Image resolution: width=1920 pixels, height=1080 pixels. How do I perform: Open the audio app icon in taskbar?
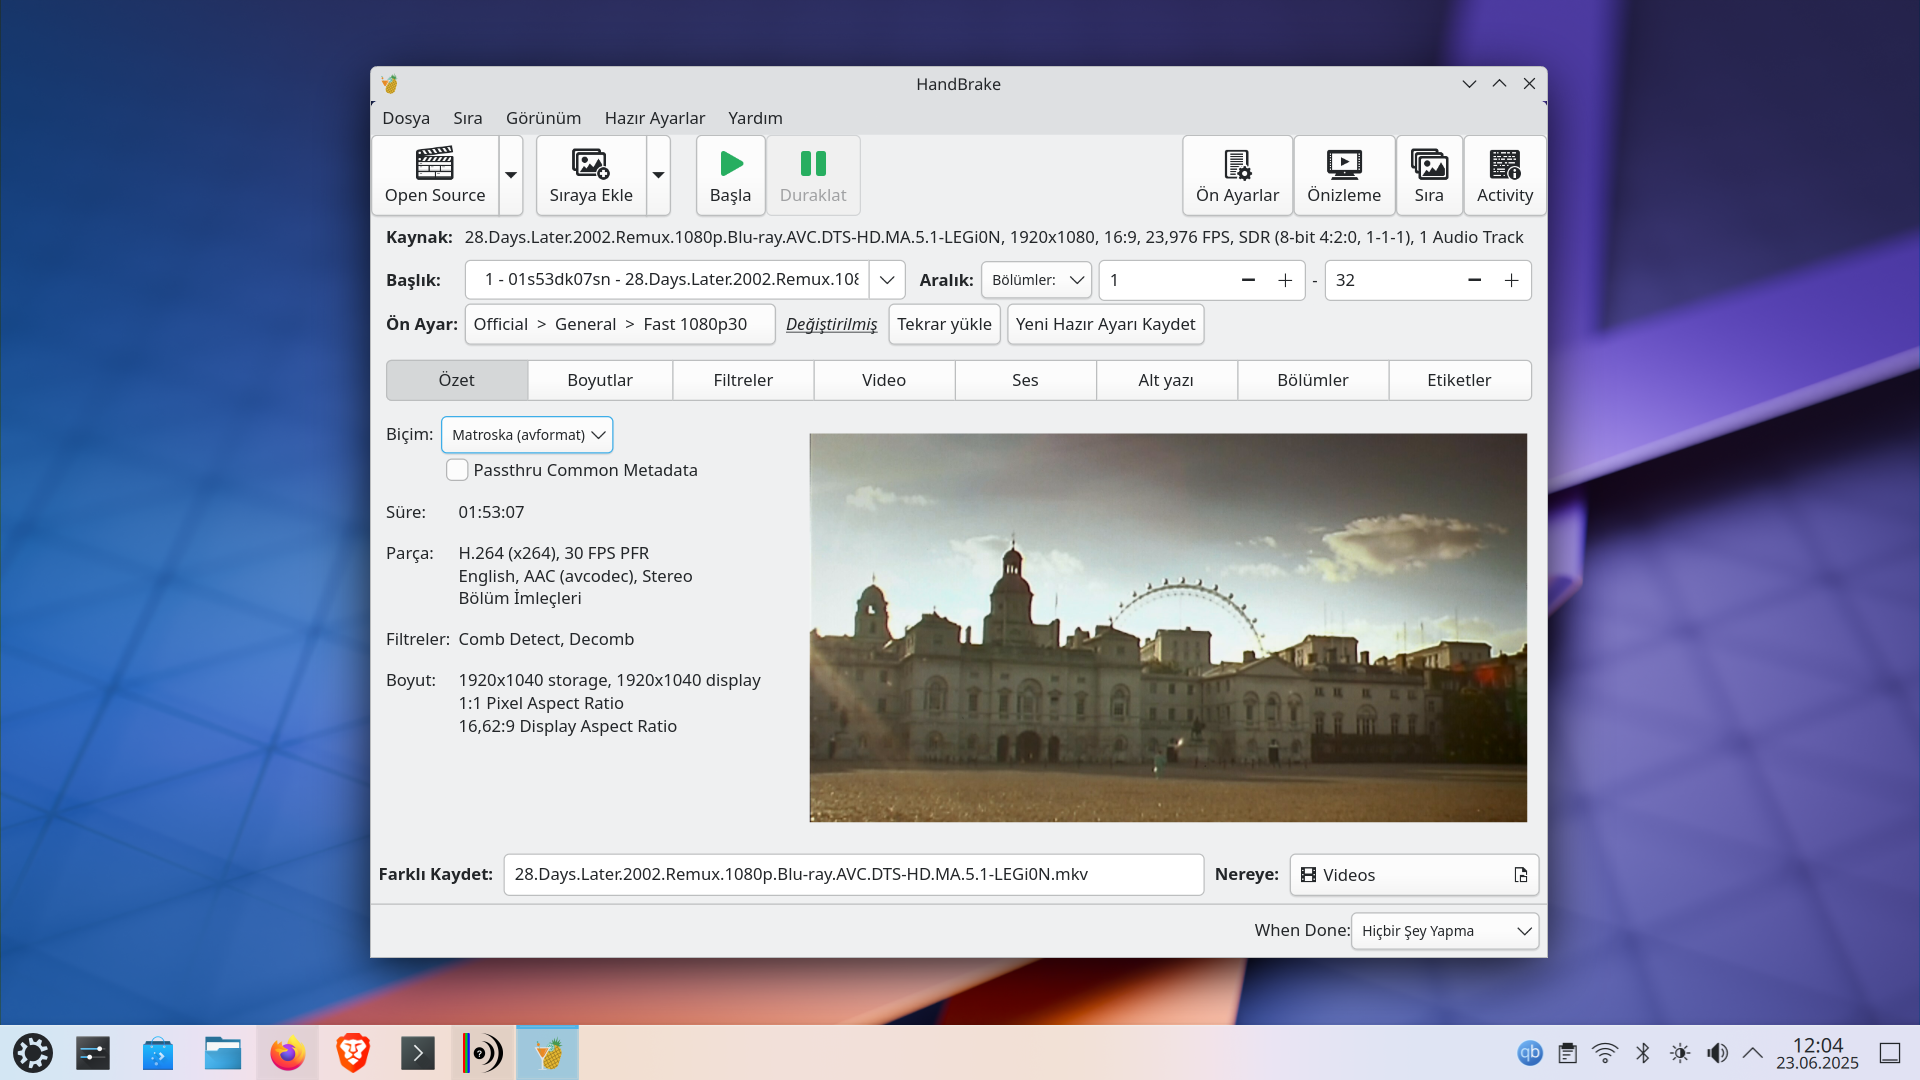(x=483, y=1053)
